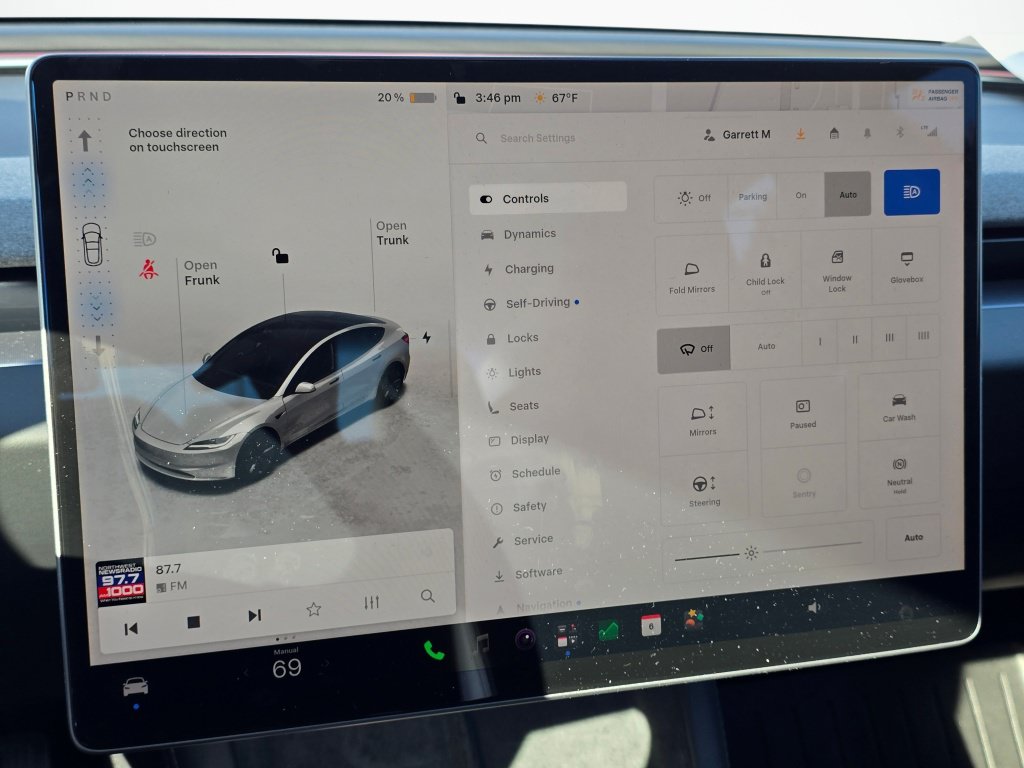Tap the LTE signal strength icon
1024x768 pixels.
tap(930, 131)
